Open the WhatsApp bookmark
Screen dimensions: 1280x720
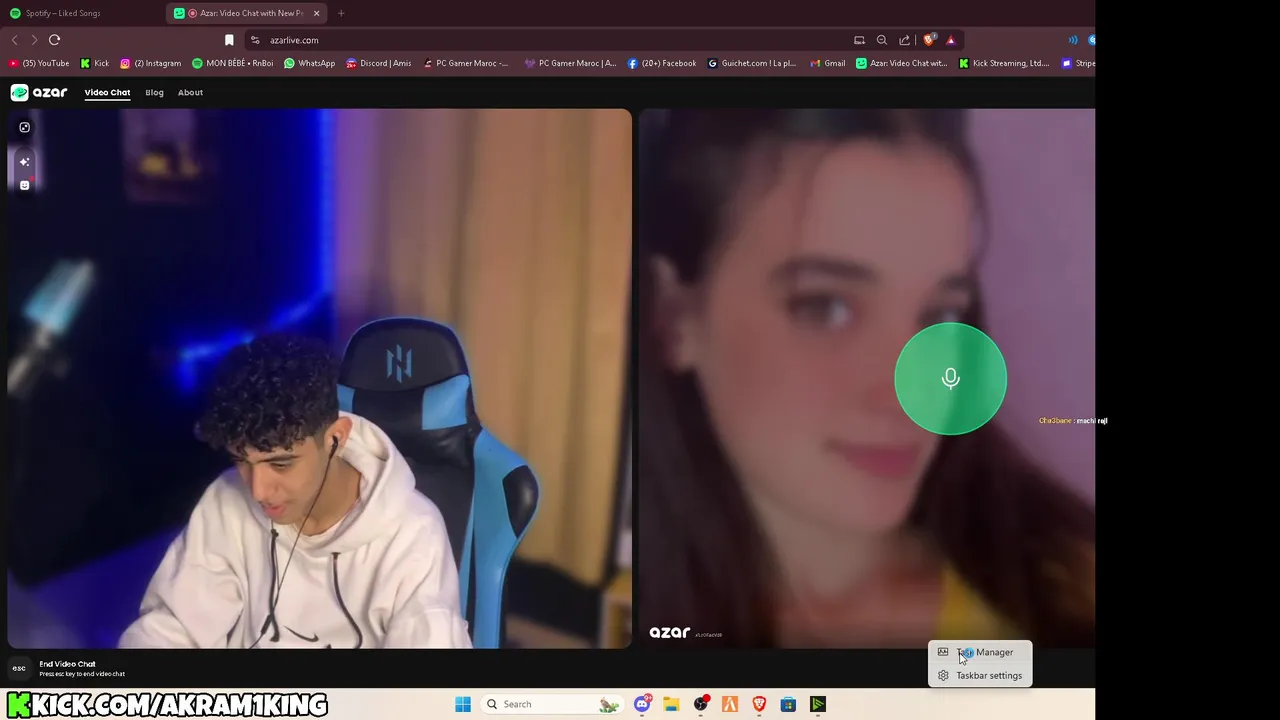[x=309, y=63]
